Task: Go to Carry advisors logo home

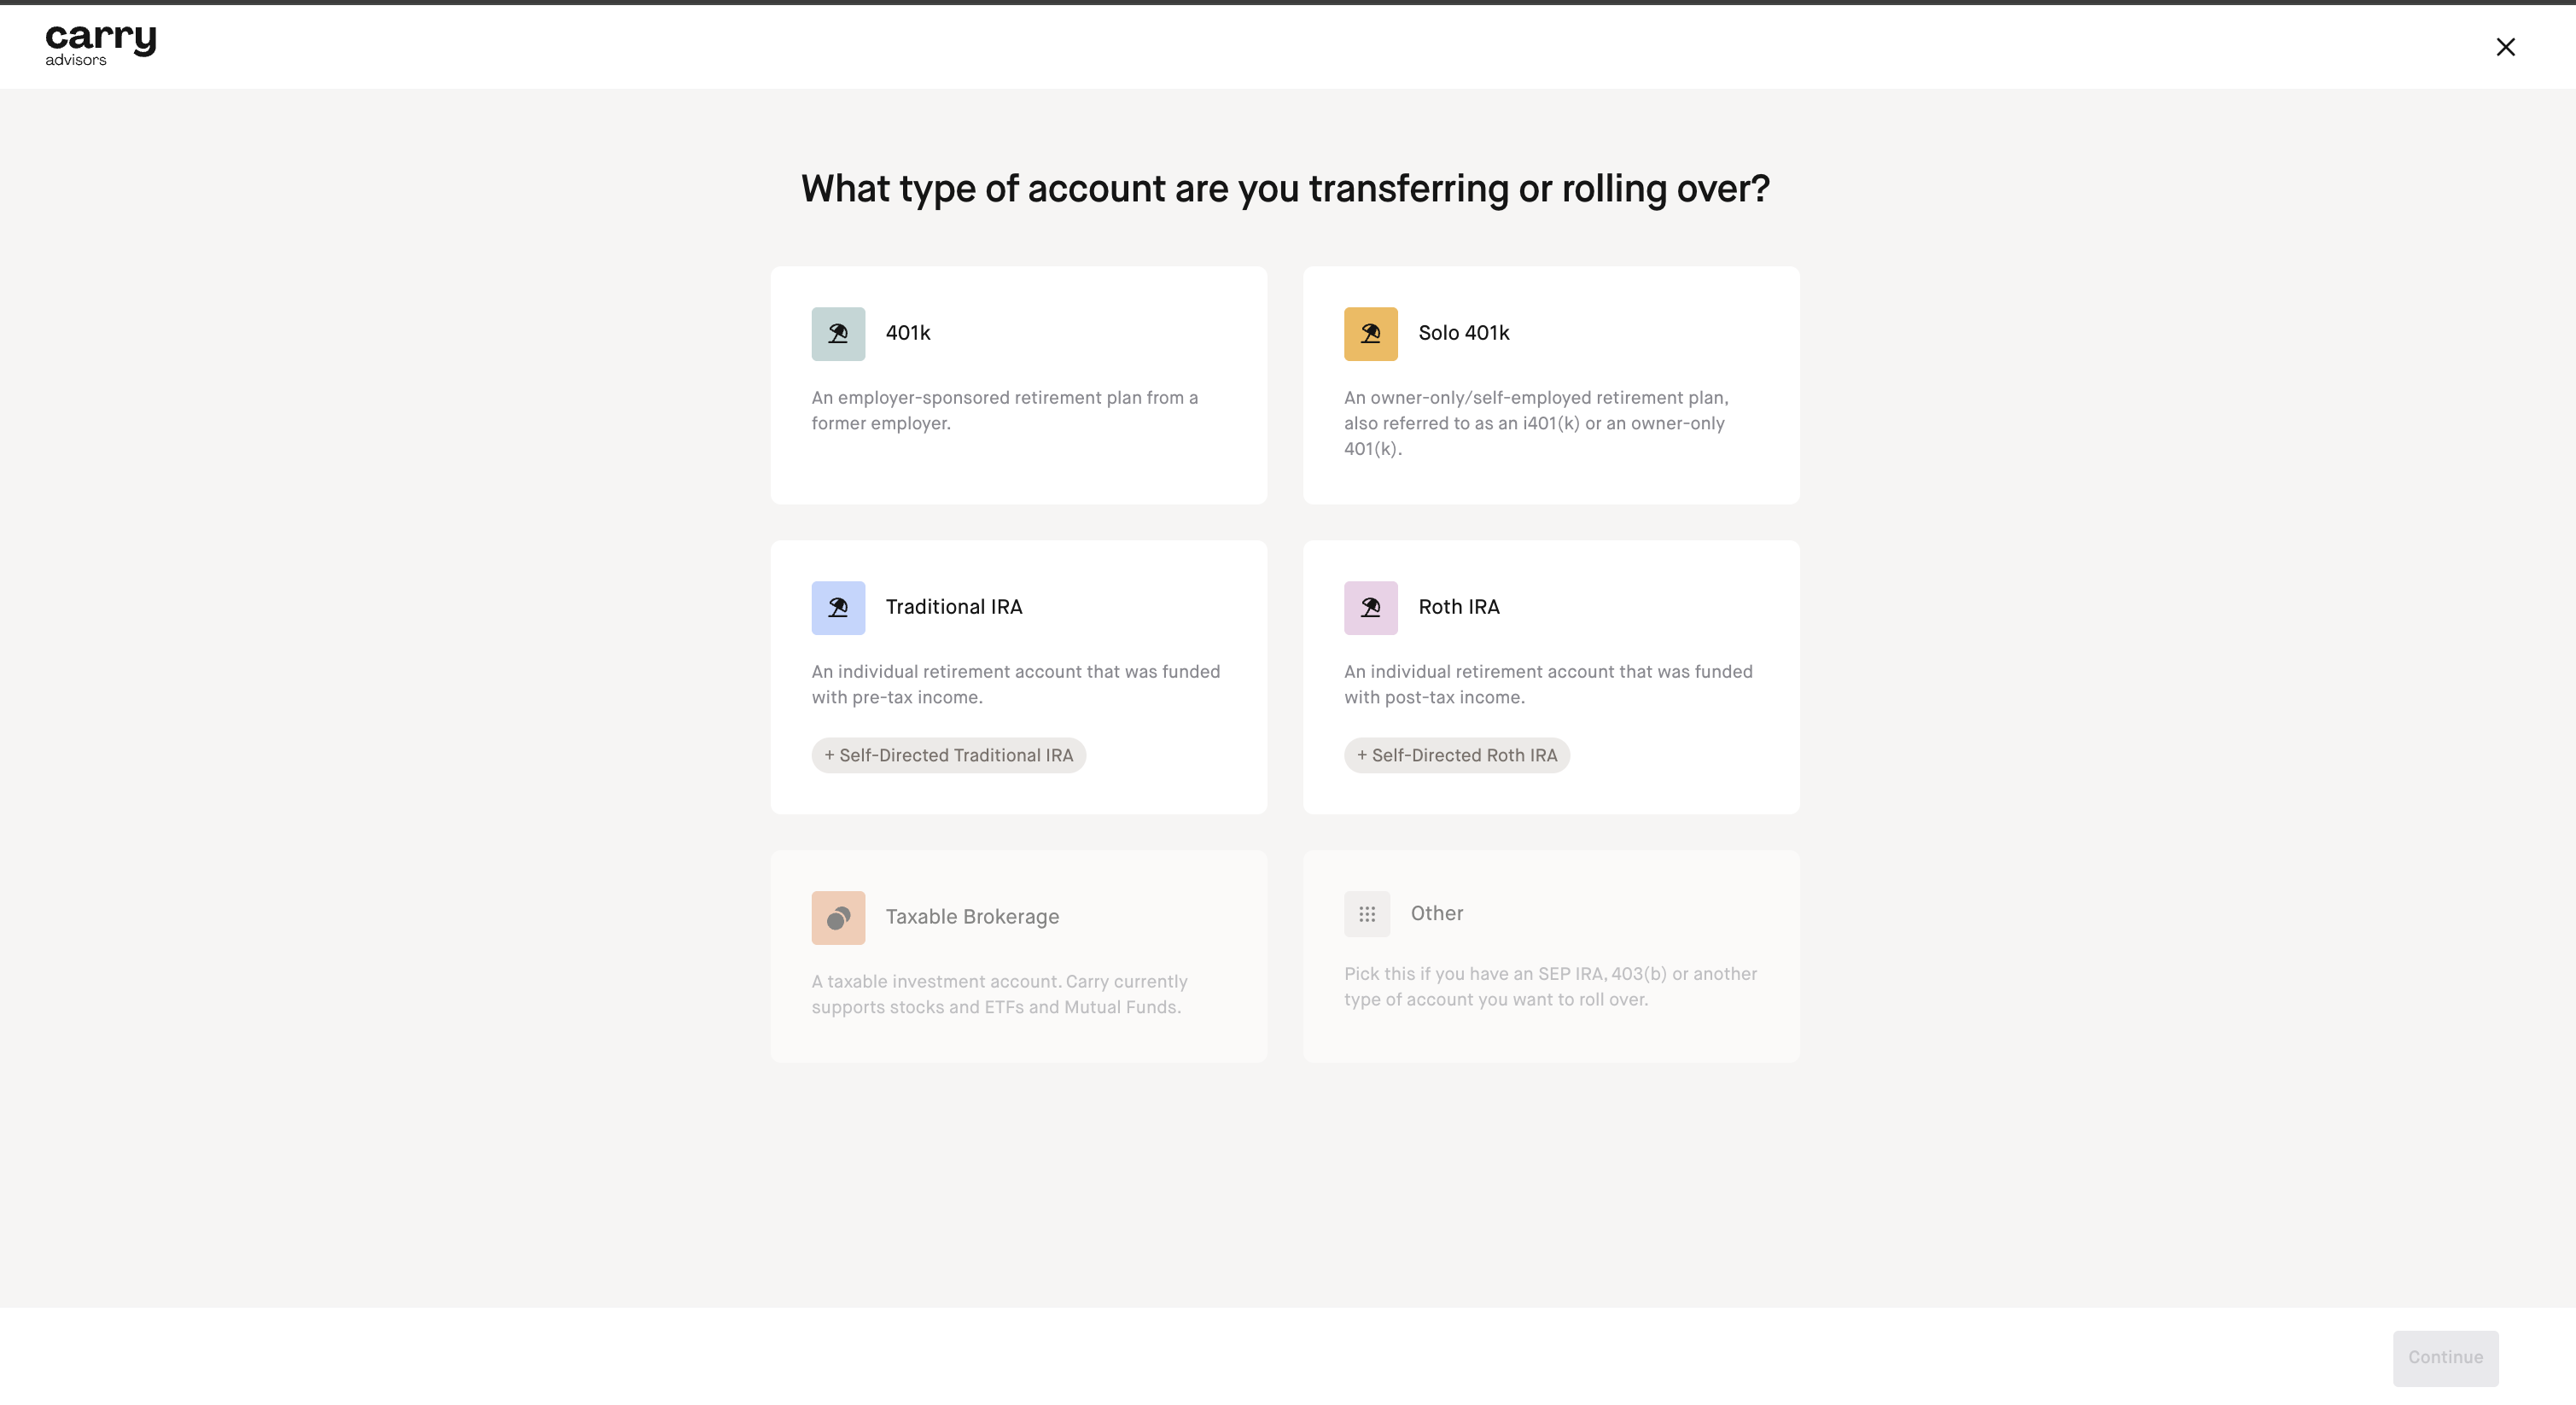Action: 101,45
